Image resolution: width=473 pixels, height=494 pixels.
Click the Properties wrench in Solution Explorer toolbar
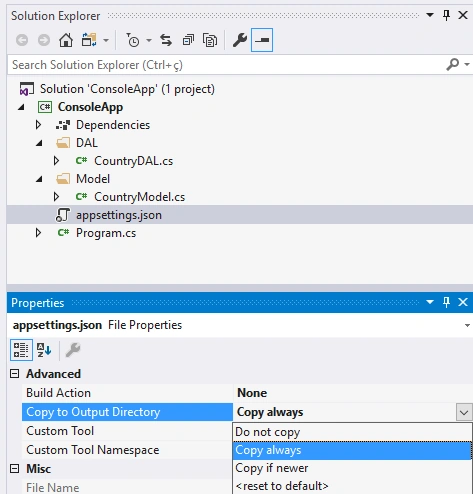[x=240, y=40]
